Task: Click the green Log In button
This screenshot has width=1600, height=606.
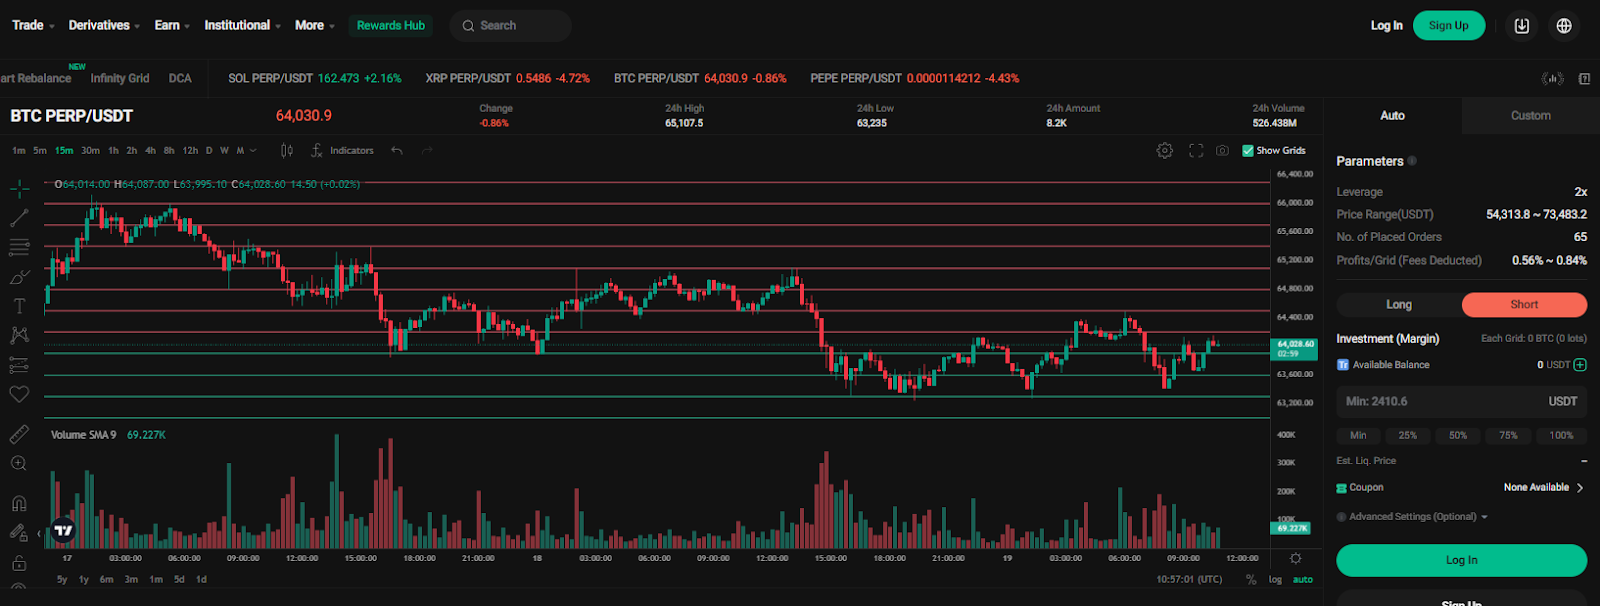Action: pyautogui.click(x=1461, y=561)
